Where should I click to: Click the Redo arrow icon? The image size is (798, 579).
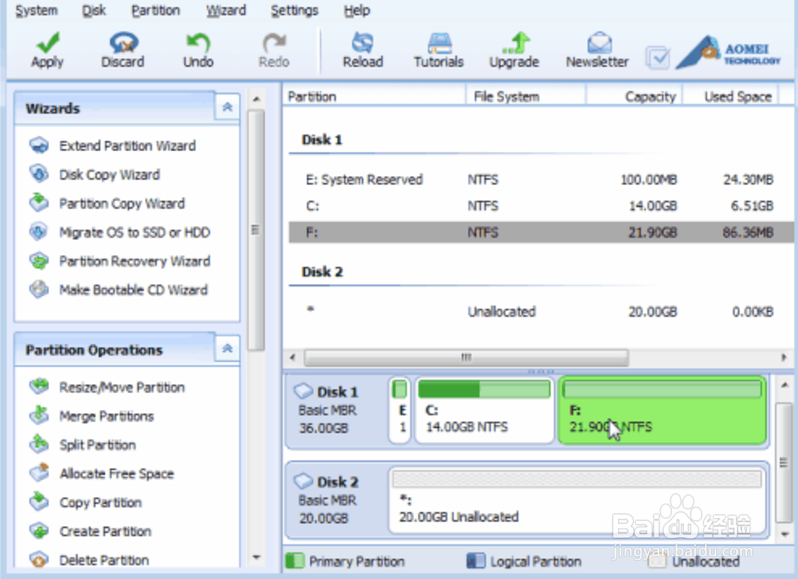pos(274,43)
